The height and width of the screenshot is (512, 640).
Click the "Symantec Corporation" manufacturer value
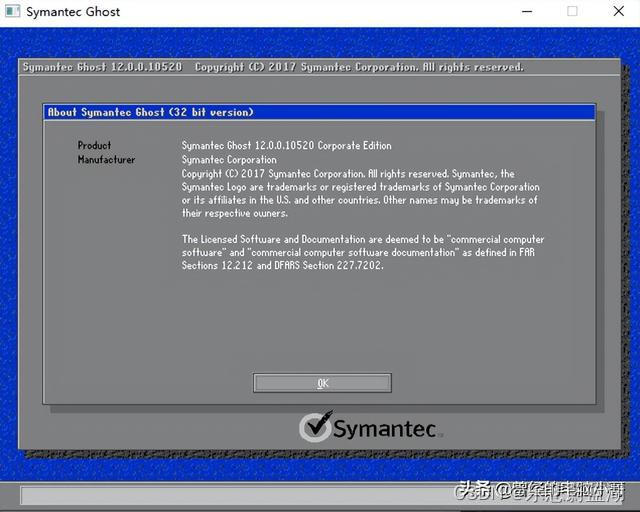[229, 160]
